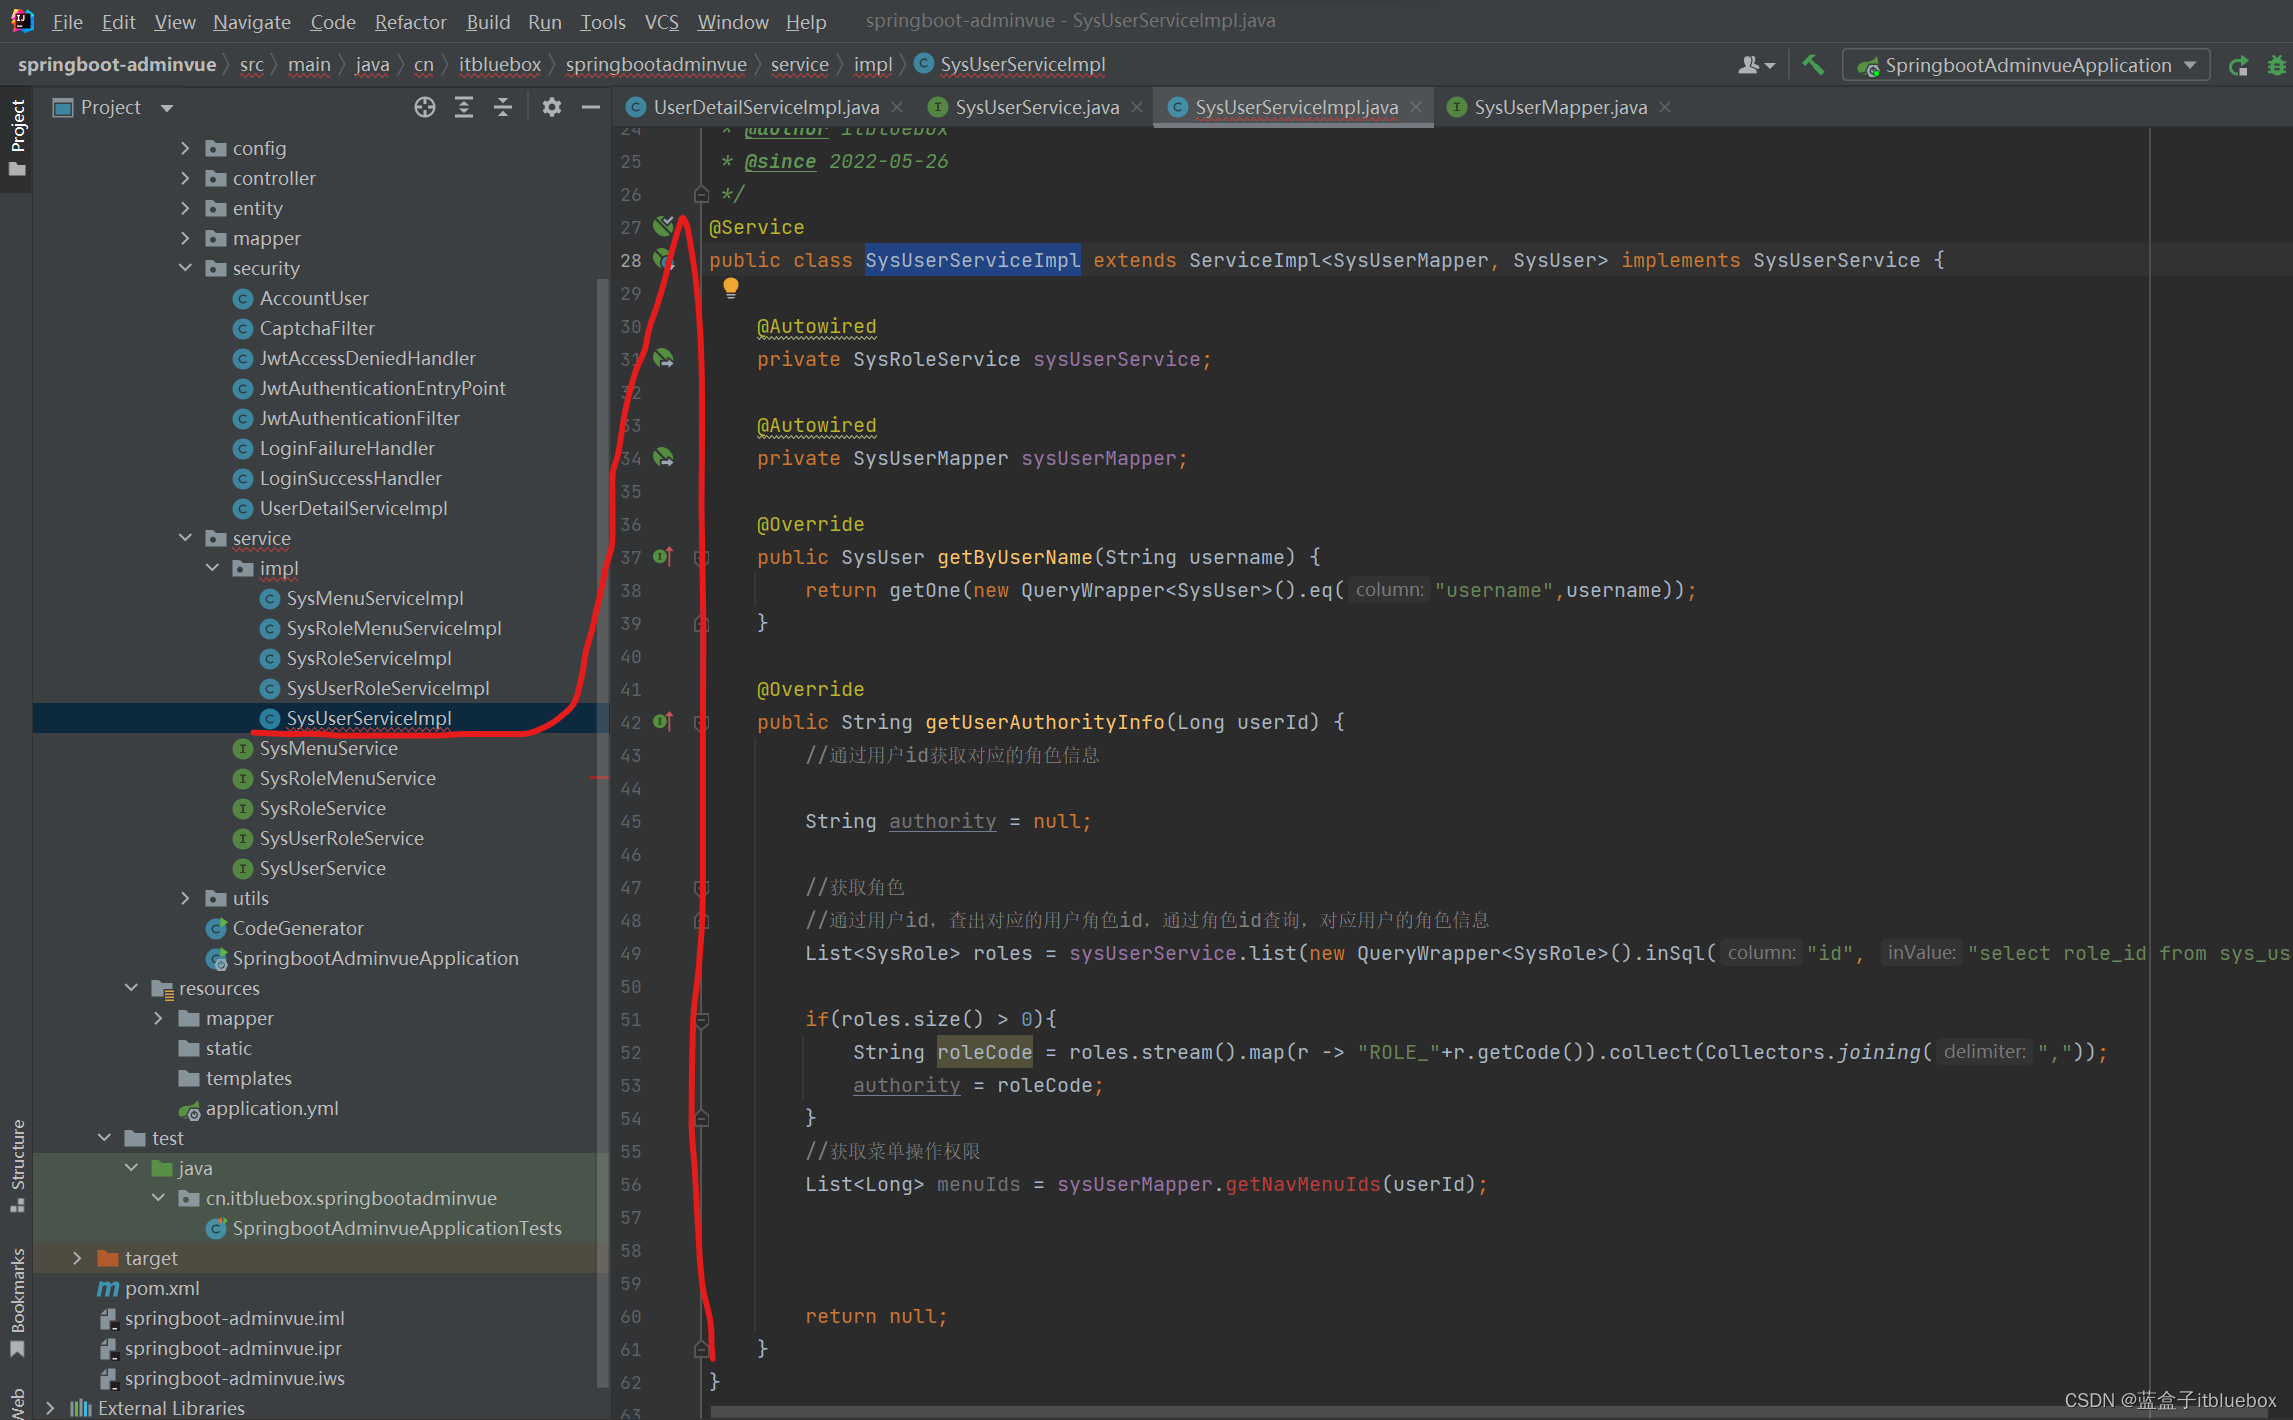
Task: Expand the security folder in project tree
Action: [x=187, y=267]
